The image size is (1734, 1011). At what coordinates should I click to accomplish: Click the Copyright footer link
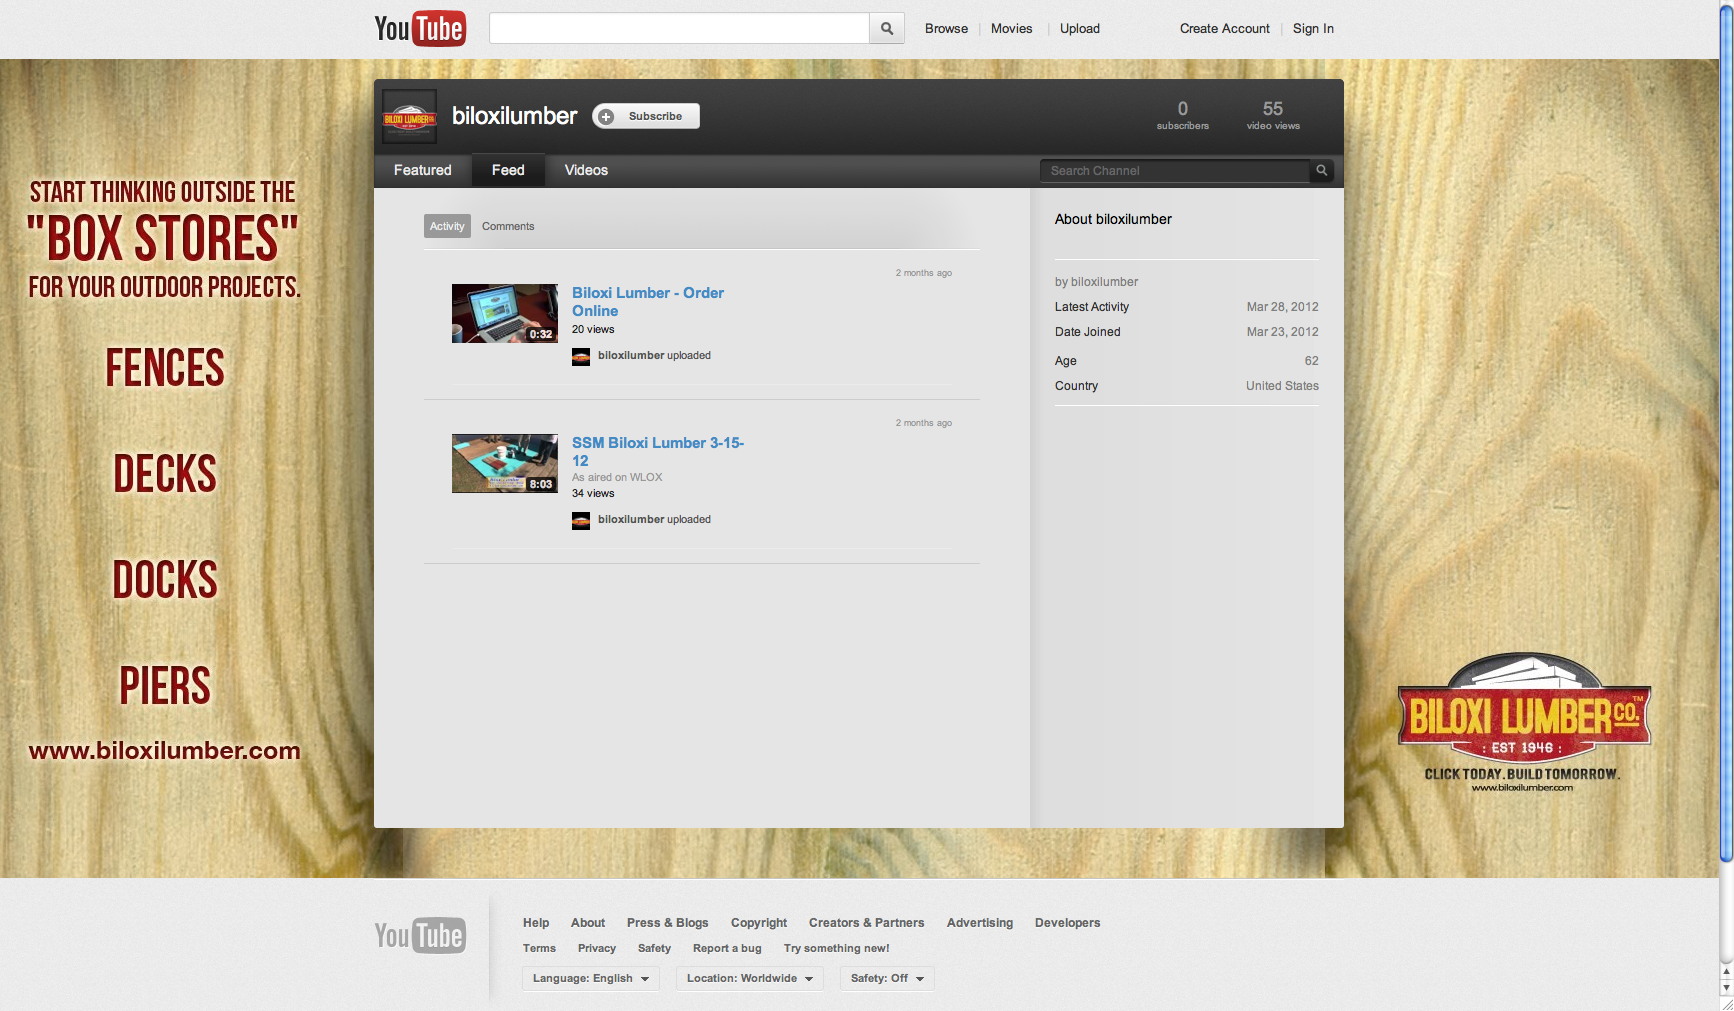point(759,923)
